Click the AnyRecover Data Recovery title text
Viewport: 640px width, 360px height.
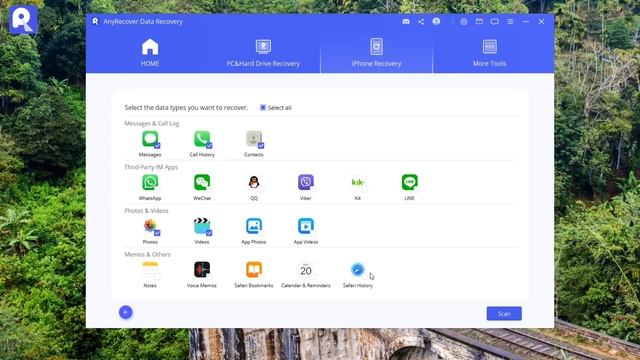pyautogui.click(x=143, y=21)
